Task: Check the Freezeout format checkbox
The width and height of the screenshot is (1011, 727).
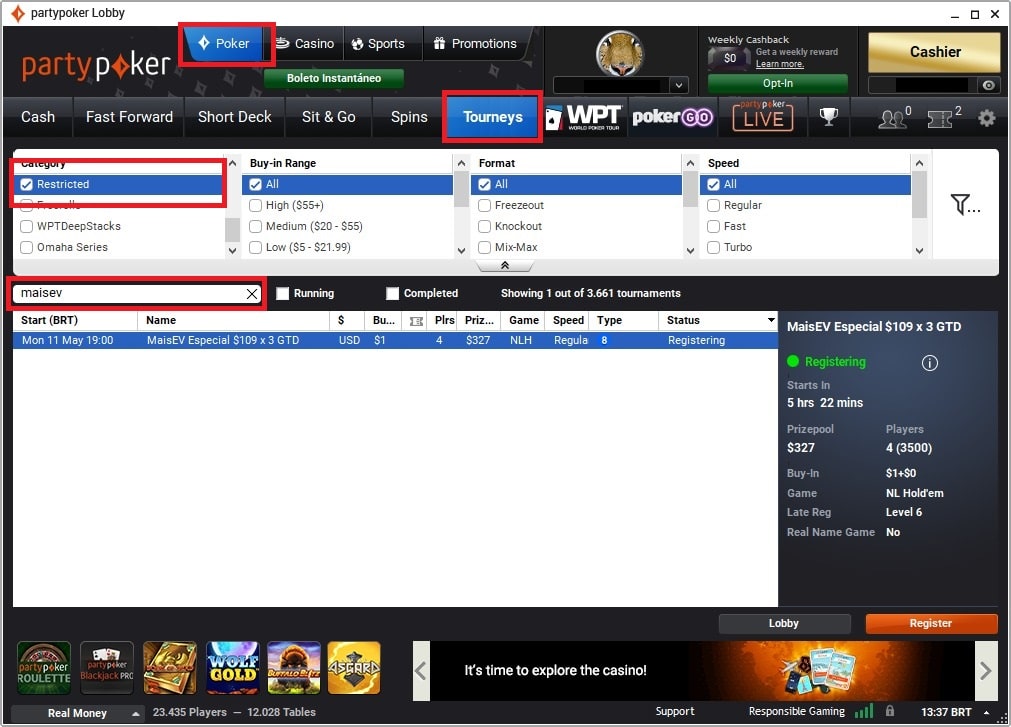Action: (x=484, y=206)
